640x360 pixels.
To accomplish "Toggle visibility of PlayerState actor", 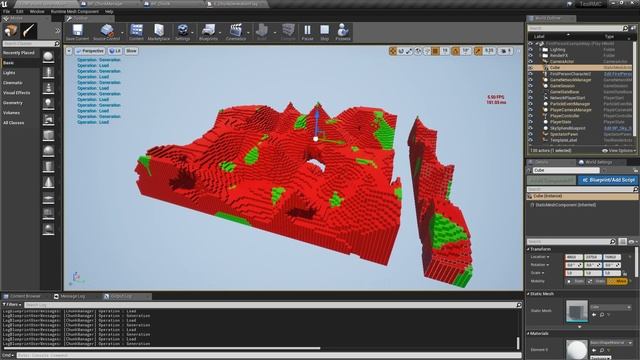I will pyautogui.click(x=531, y=122).
